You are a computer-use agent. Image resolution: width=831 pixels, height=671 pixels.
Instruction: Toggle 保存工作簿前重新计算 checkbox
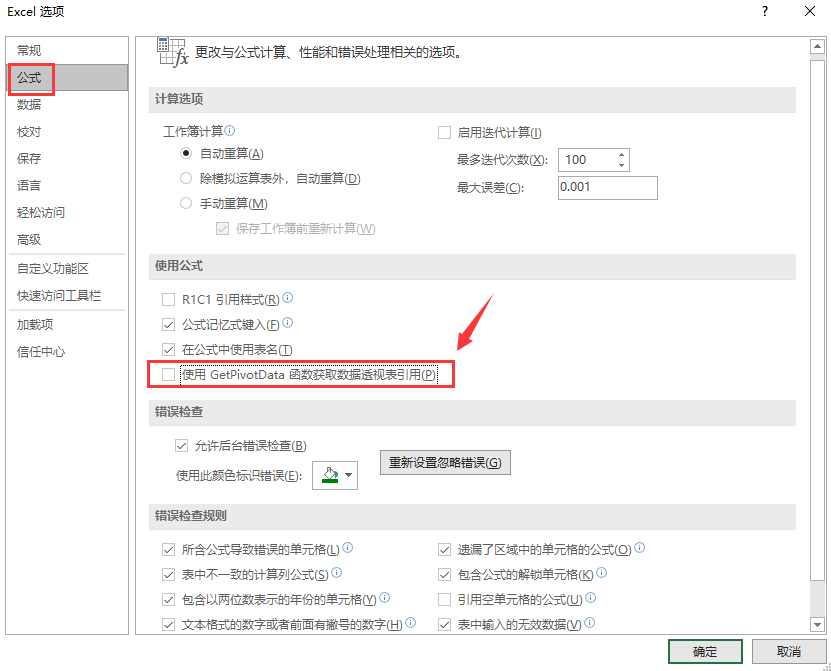click(223, 228)
